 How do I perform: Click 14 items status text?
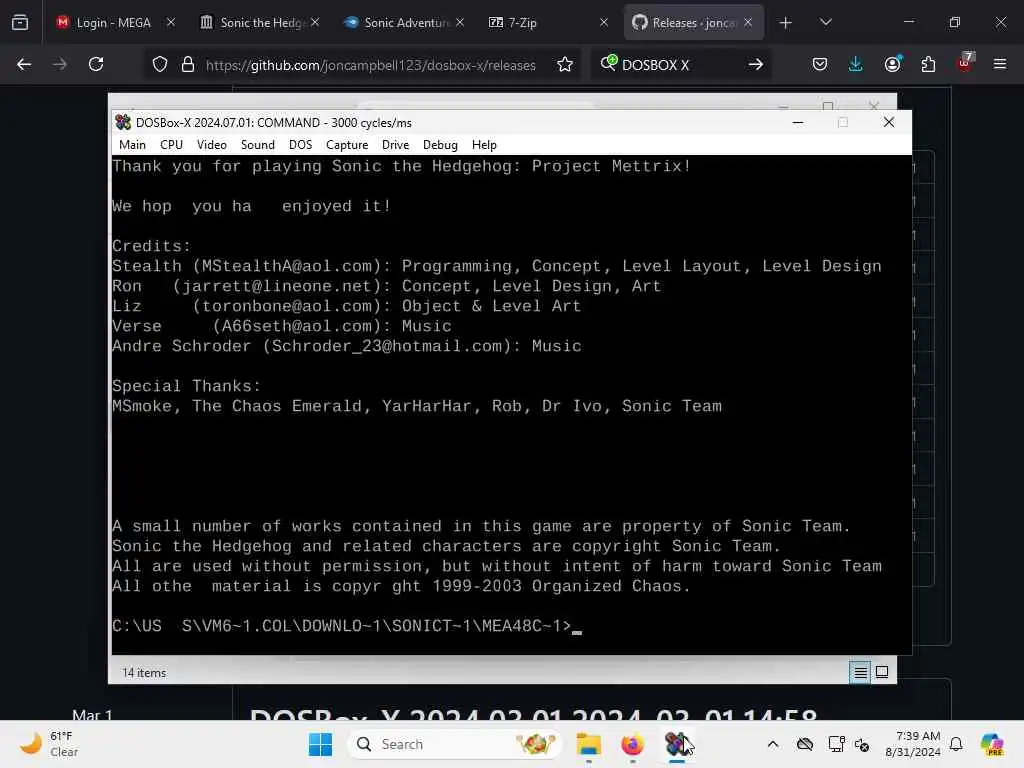144,673
